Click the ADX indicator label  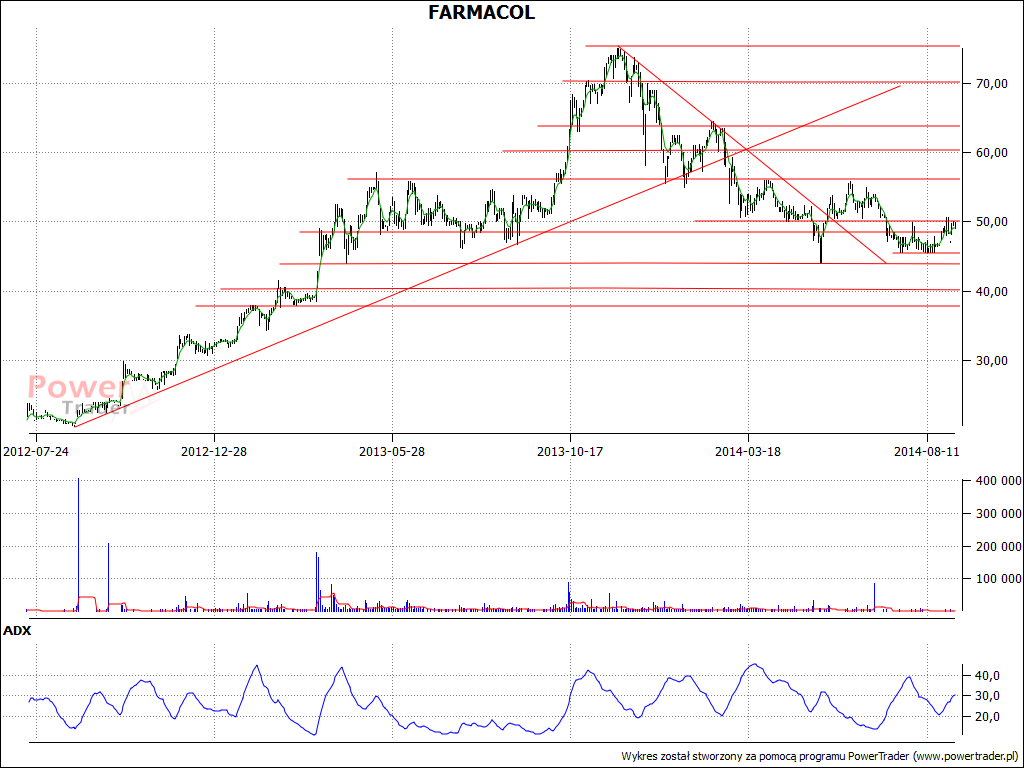pos(17,631)
